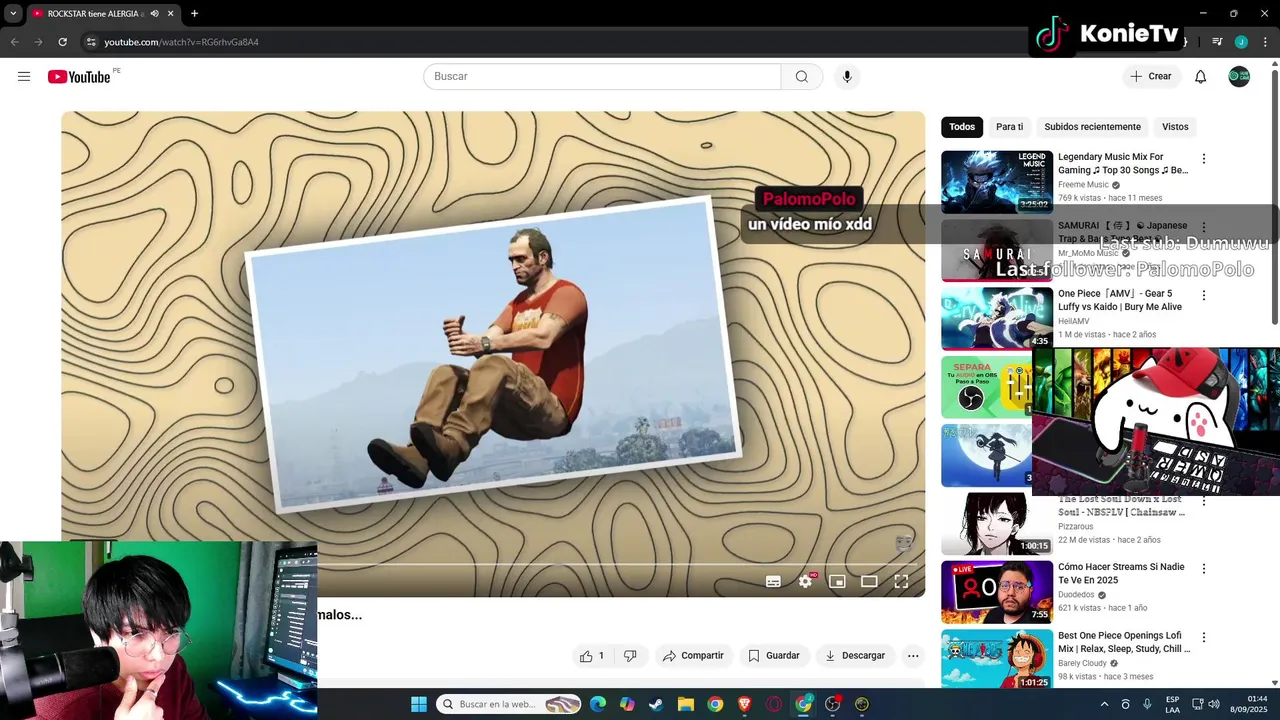Open the account avatar menu
1280x720 pixels.
coord(1239,77)
